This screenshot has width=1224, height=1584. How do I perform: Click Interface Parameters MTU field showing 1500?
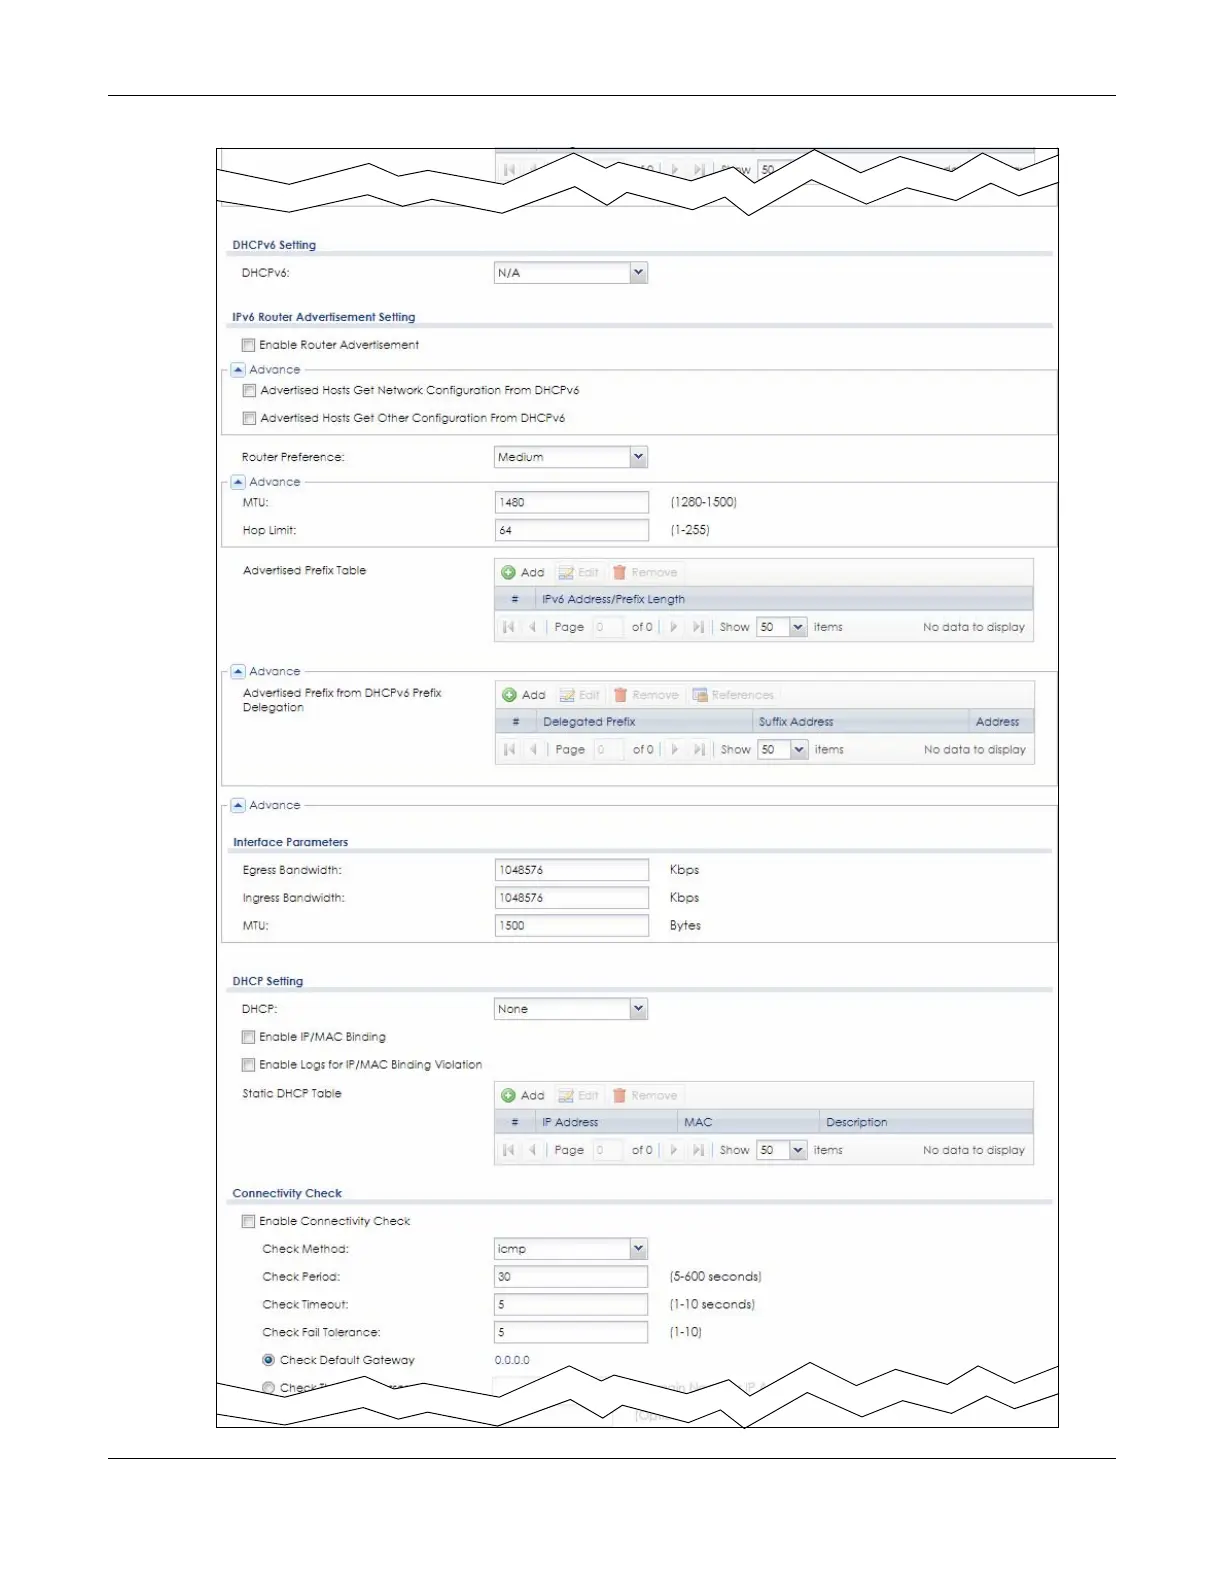click(571, 926)
